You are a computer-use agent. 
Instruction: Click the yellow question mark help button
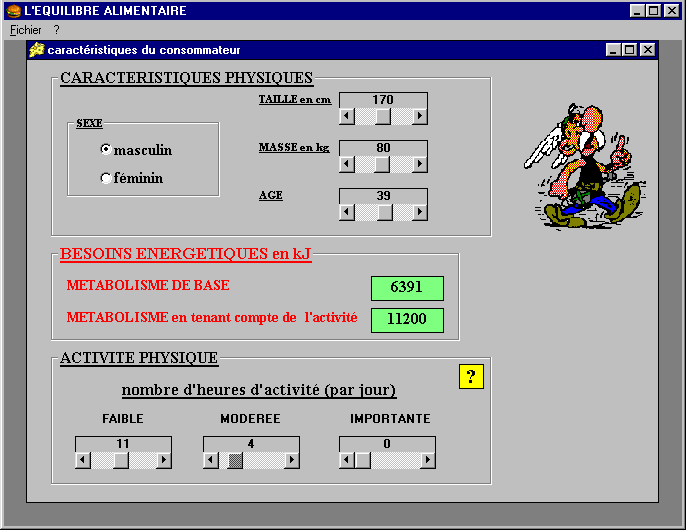pyautogui.click(x=471, y=376)
